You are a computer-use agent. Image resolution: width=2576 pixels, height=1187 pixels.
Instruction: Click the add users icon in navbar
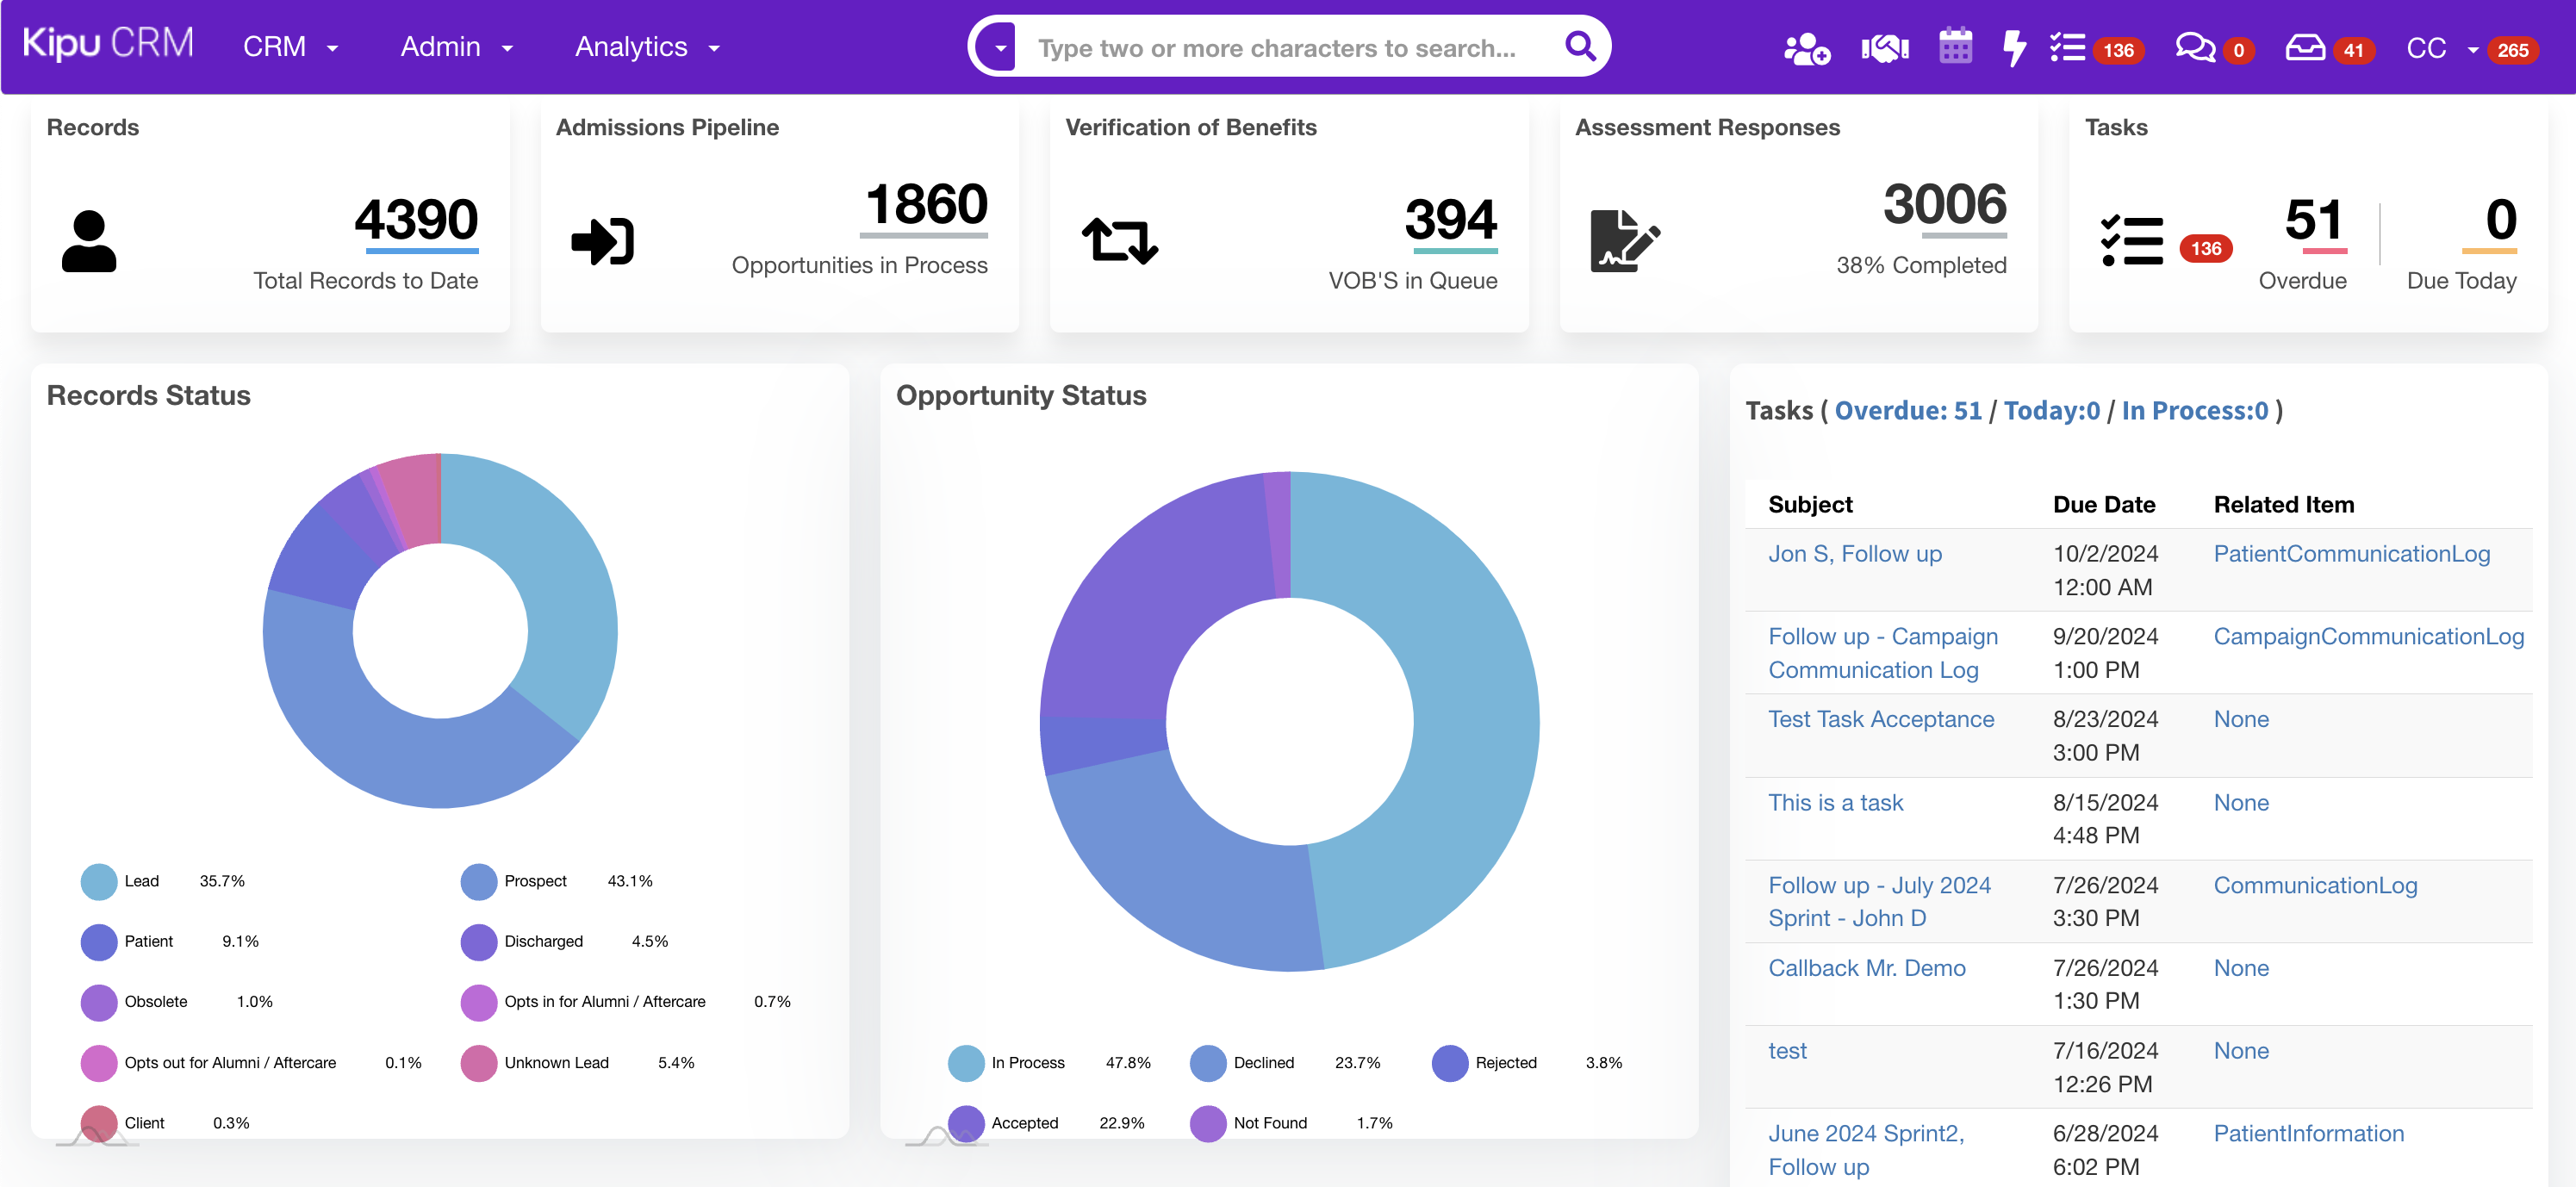[1806, 48]
